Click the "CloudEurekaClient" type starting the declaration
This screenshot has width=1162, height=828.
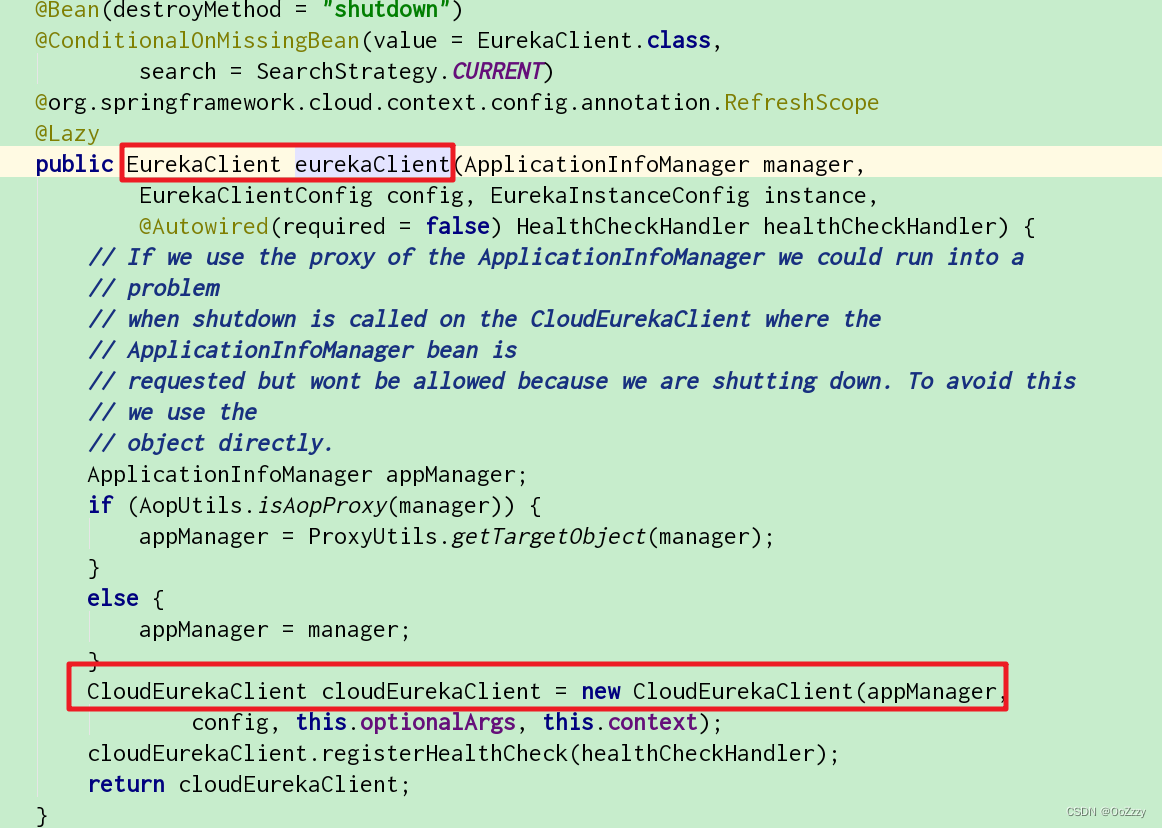(197, 692)
